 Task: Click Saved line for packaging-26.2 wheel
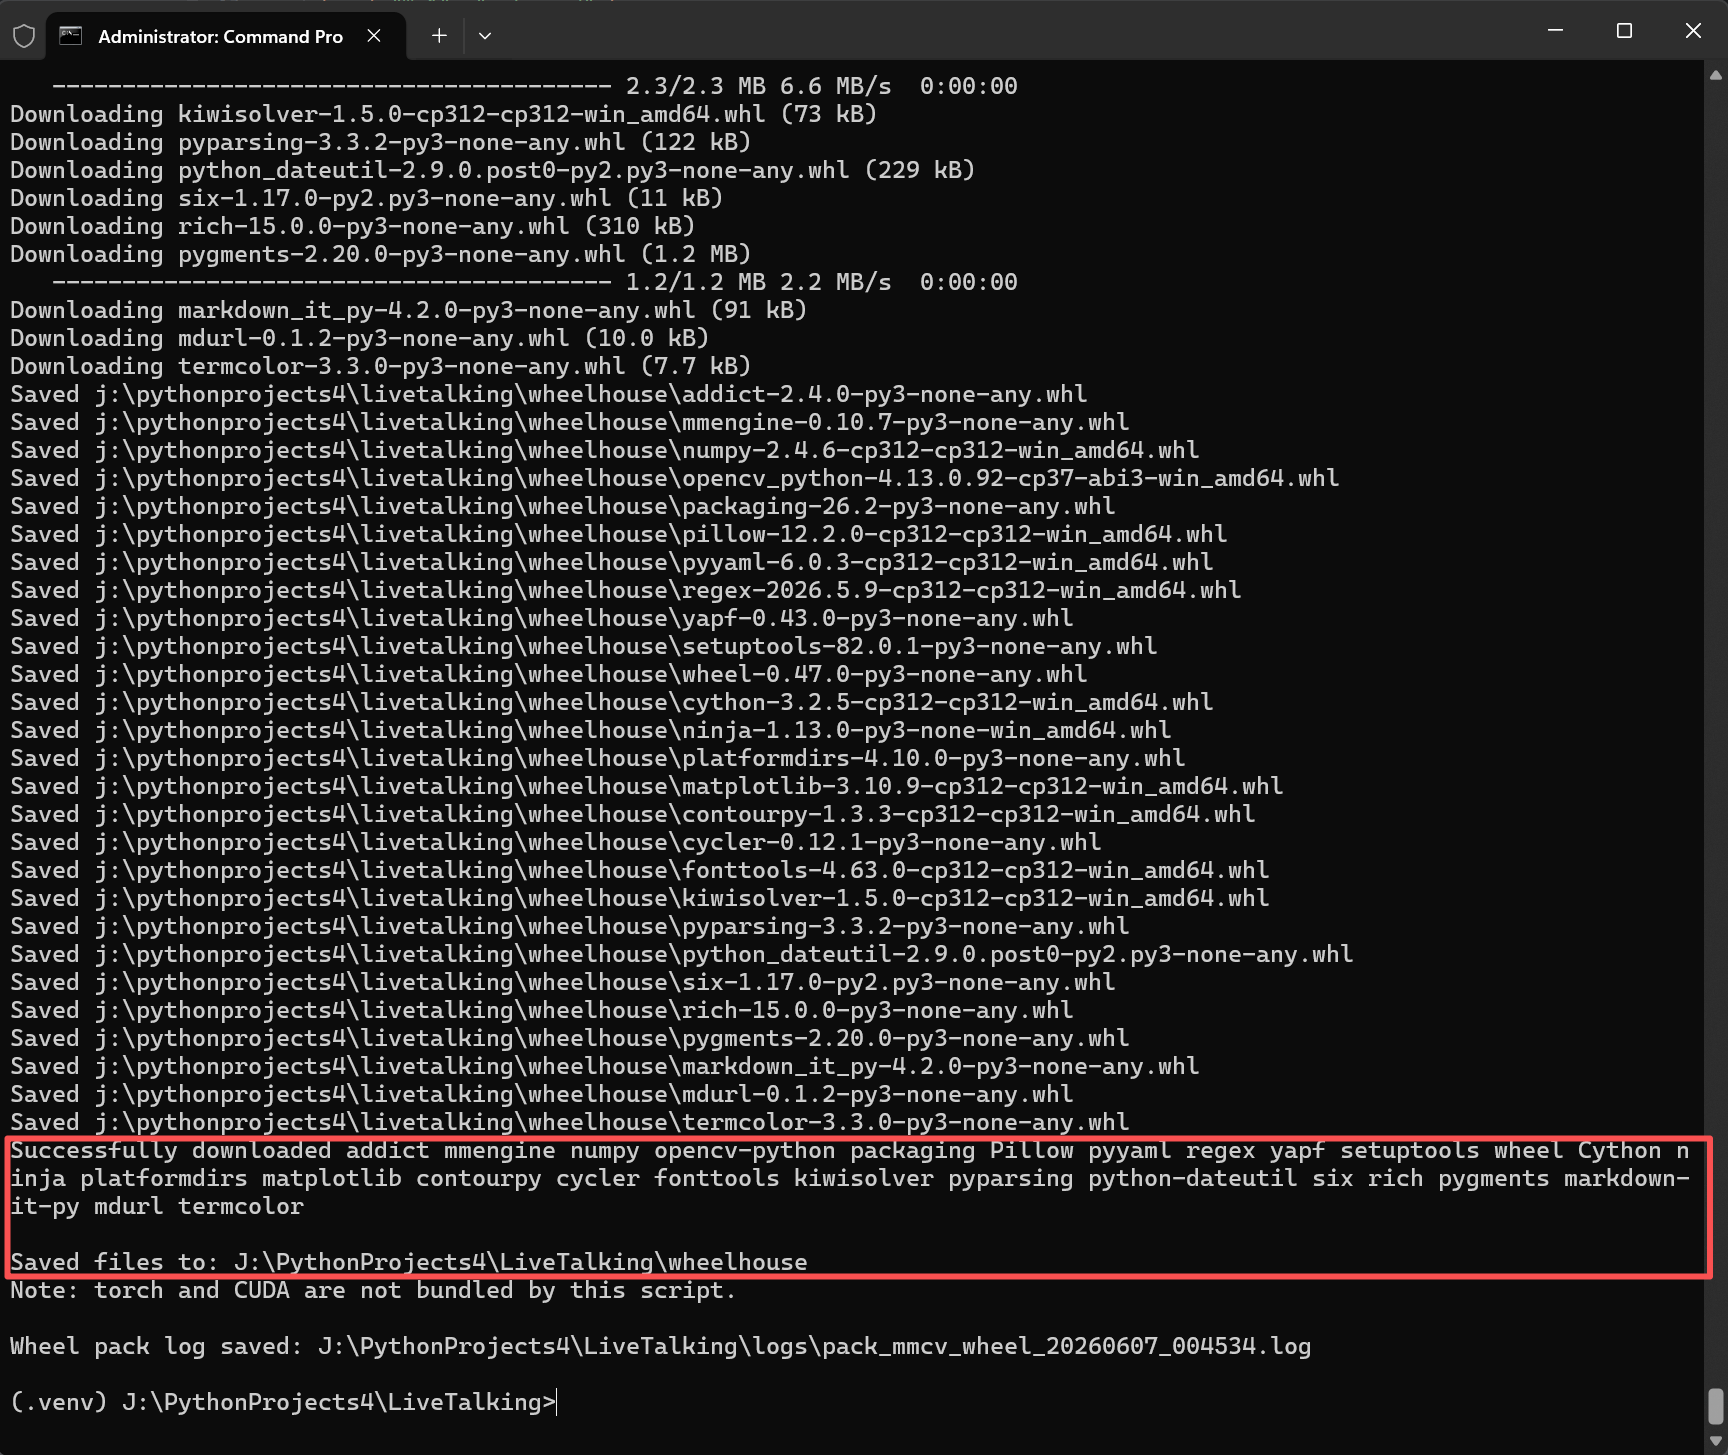pos(562,506)
